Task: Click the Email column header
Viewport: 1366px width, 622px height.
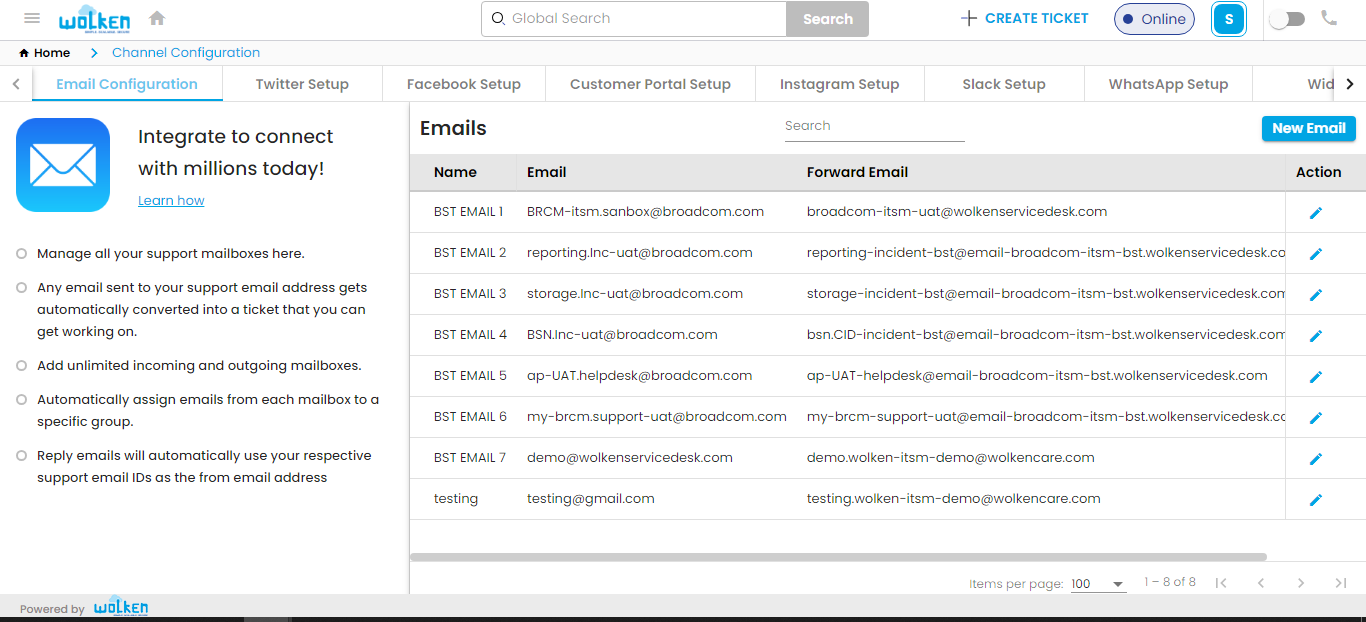Action: tap(547, 172)
